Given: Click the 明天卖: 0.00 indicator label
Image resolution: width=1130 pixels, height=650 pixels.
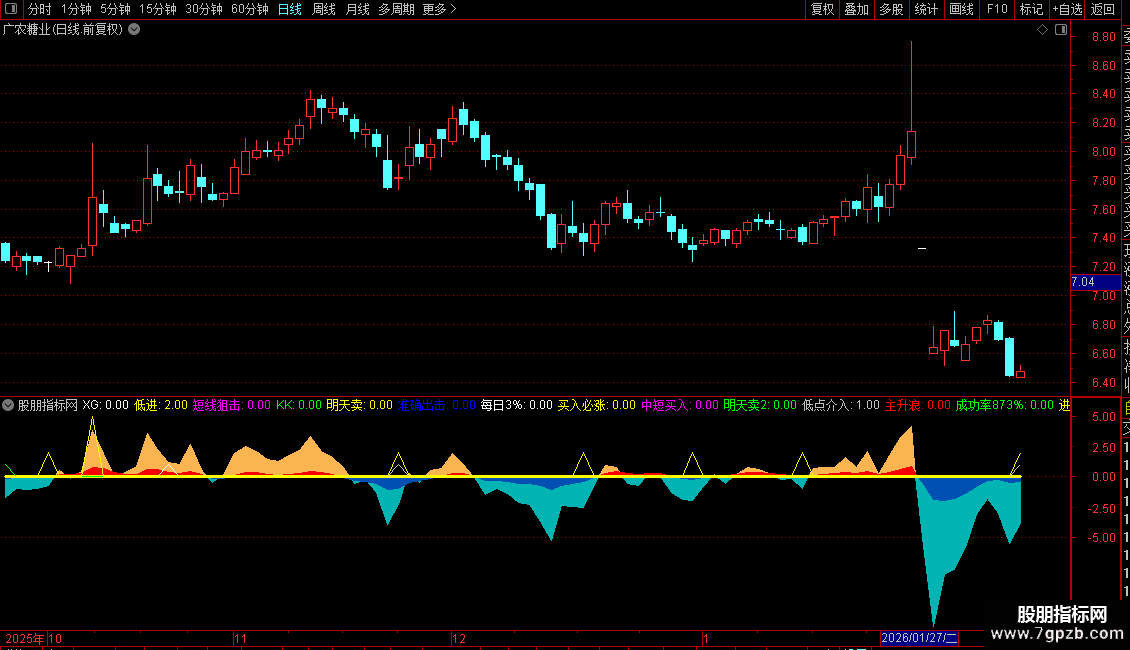Looking at the screenshot, I should point(360,405).
